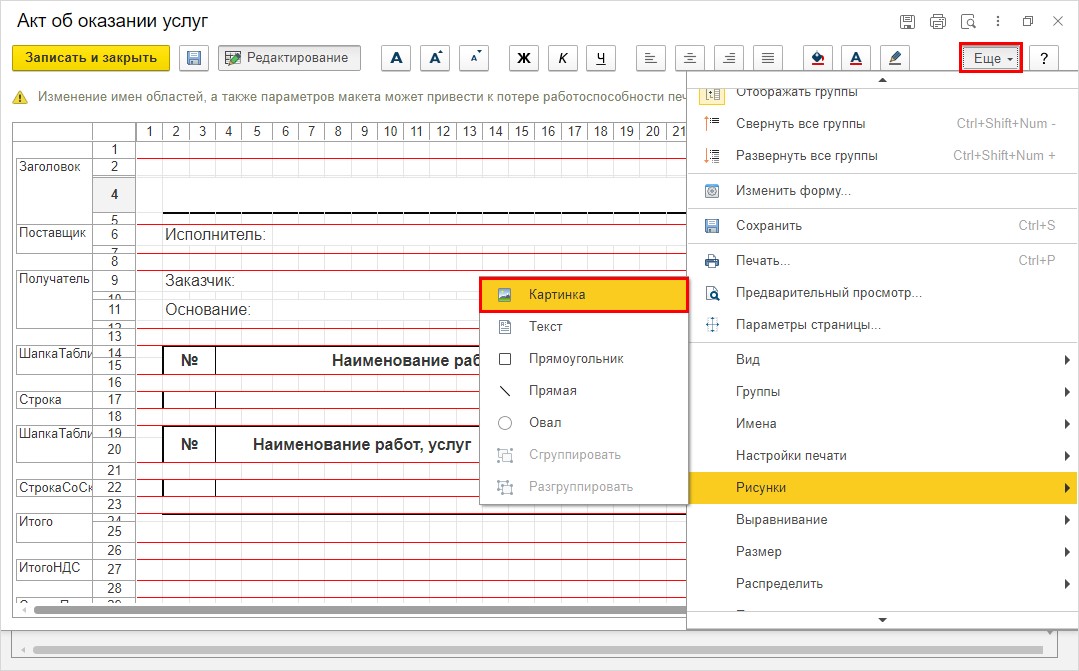Select row header 17
The height and width of the screenshot is (671, 1079).
[114, 399]
